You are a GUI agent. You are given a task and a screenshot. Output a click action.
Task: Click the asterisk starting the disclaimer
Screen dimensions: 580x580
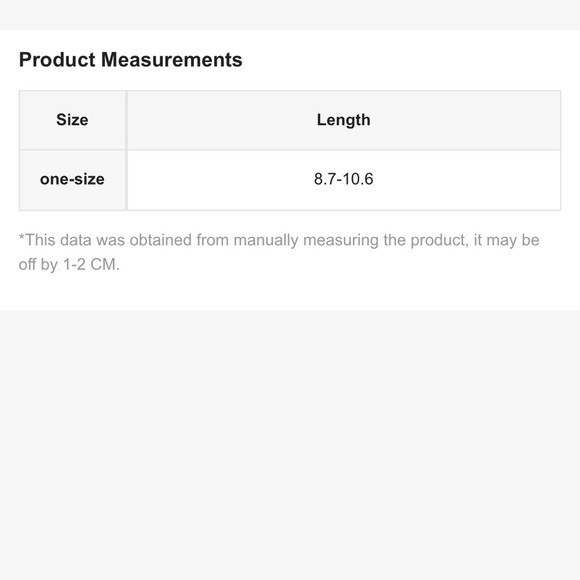21,237
